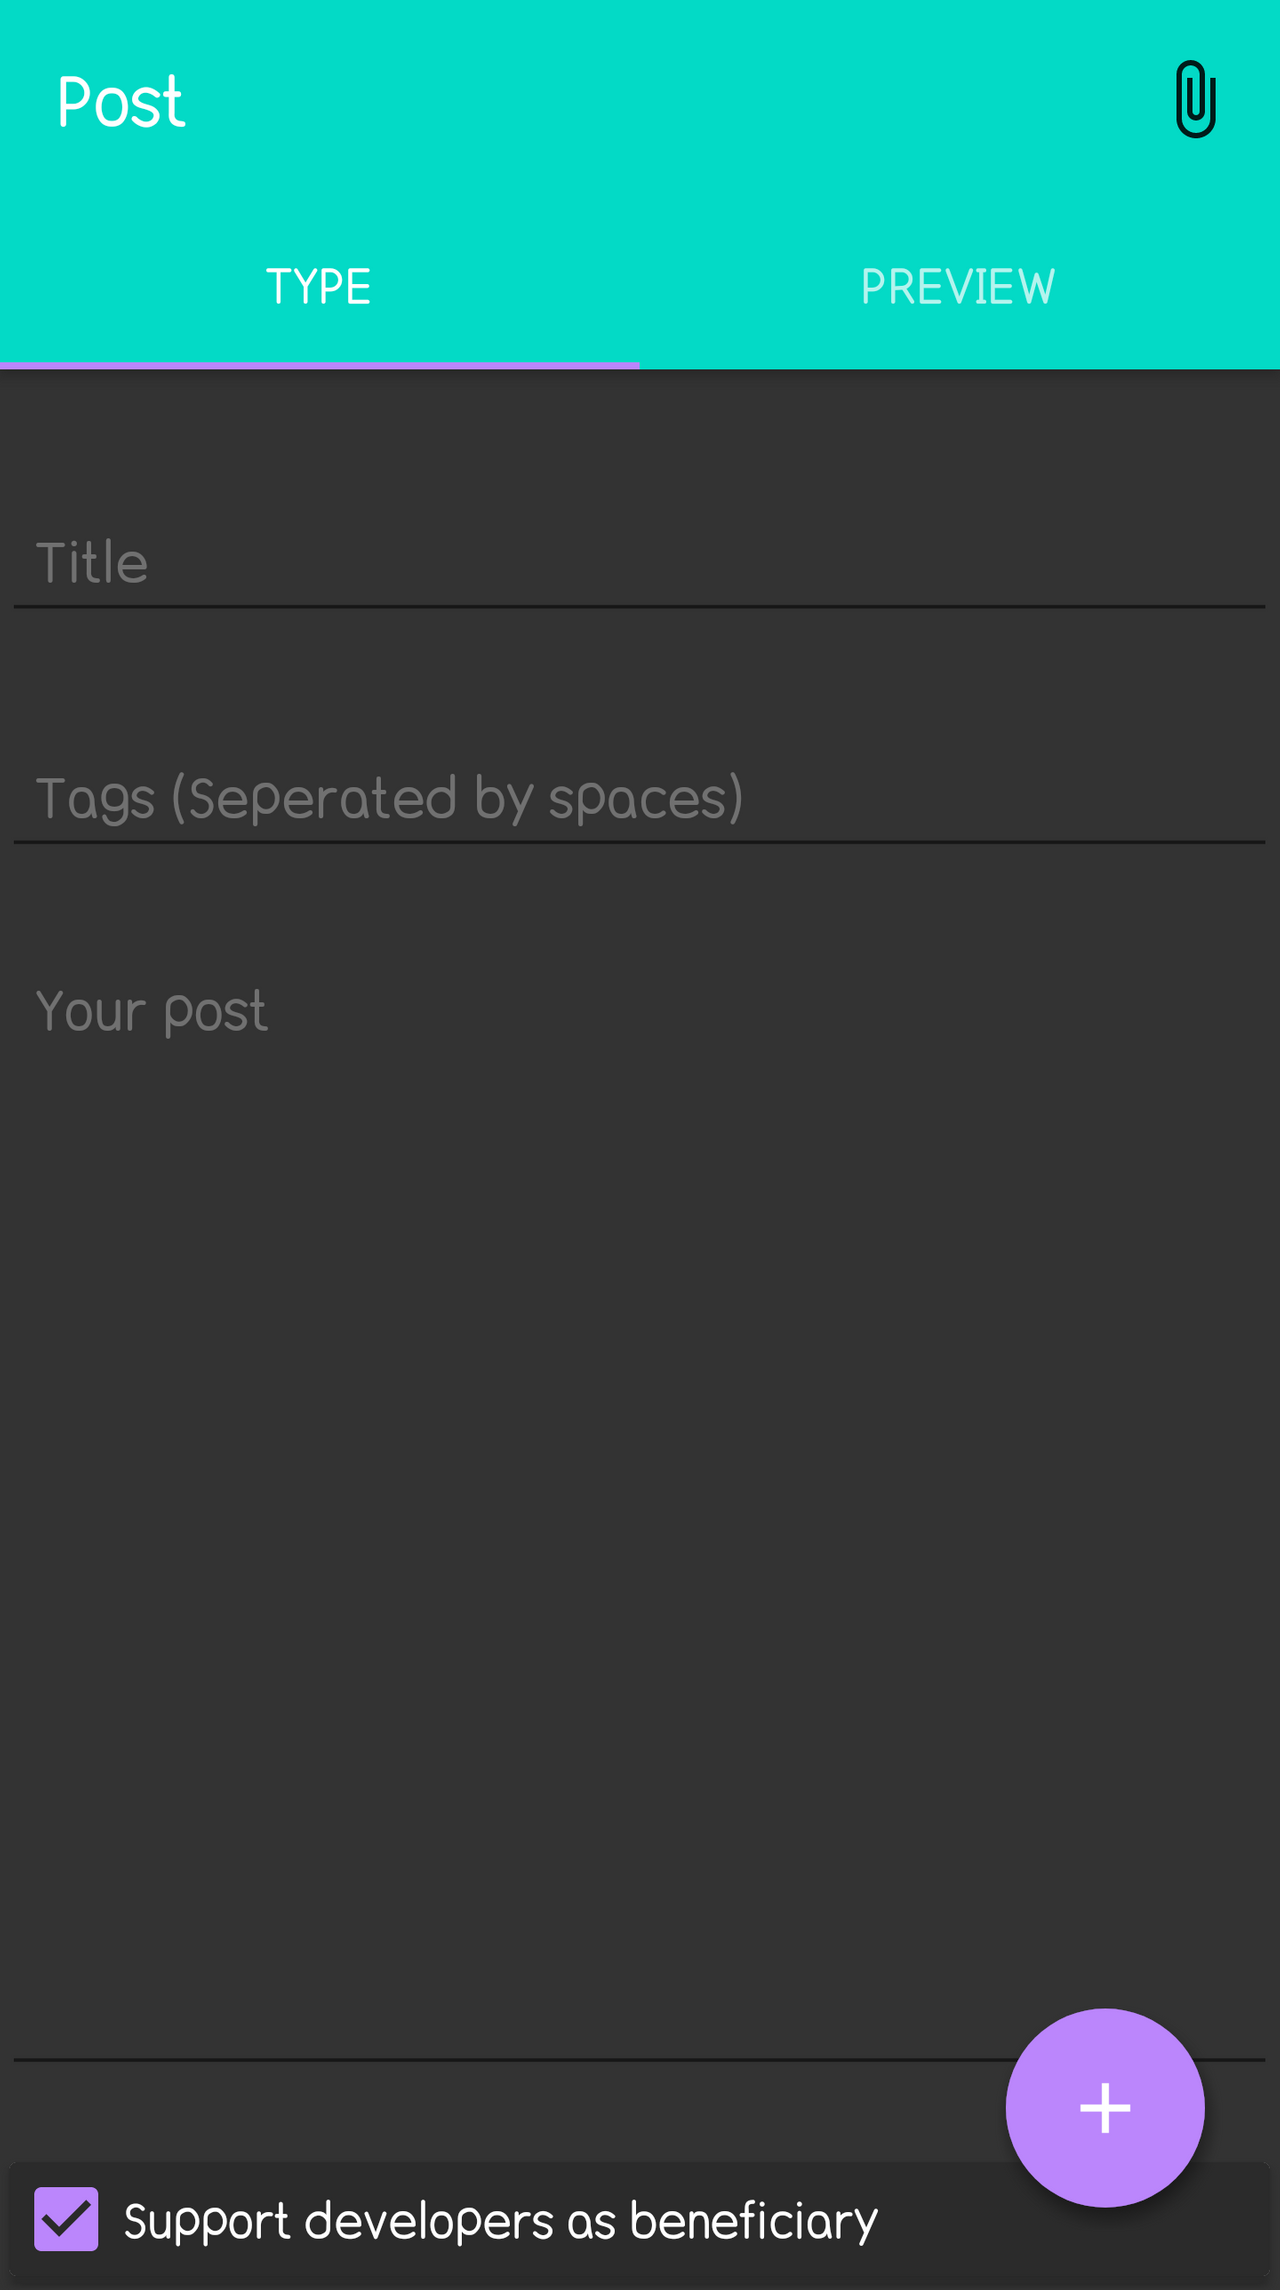Return to the typing editor tab
The width and height of the screenshot is (1280, 2290).
coord(318,287)
